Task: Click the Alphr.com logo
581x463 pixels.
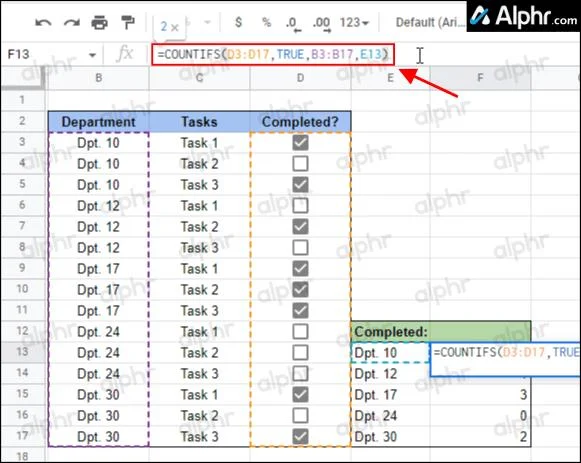Action: point(523,16)
